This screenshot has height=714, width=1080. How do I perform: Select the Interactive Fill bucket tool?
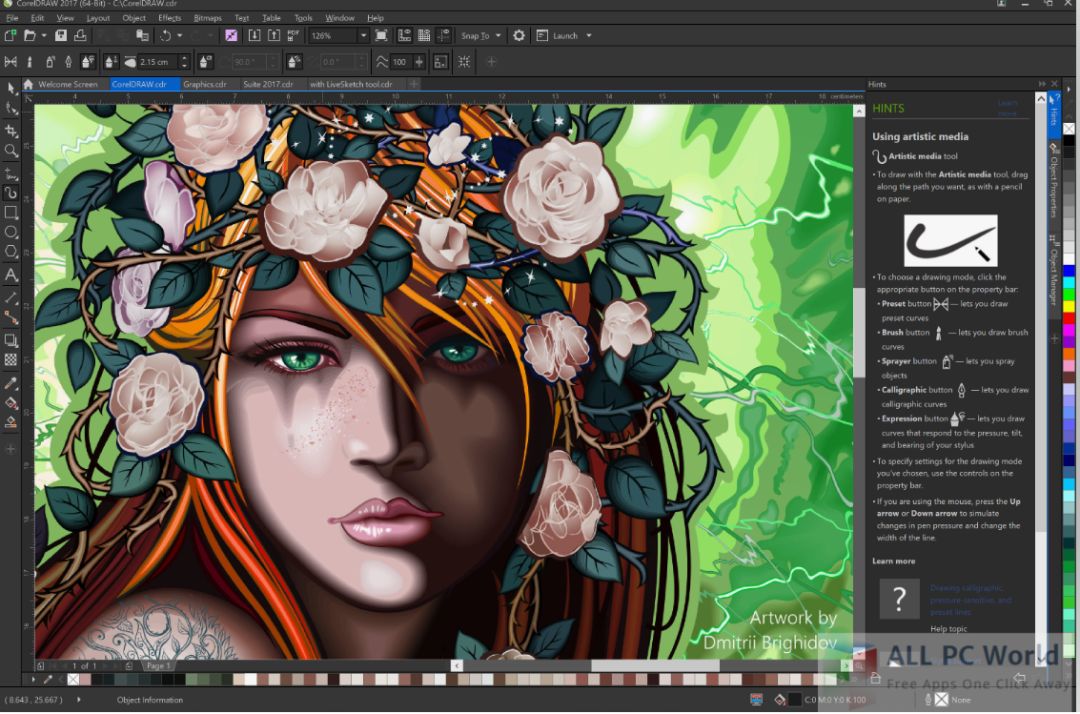click(11, 403)
